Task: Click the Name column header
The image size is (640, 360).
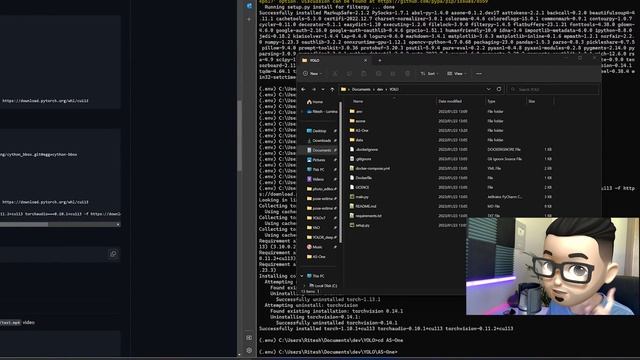Action: (358, 101)
